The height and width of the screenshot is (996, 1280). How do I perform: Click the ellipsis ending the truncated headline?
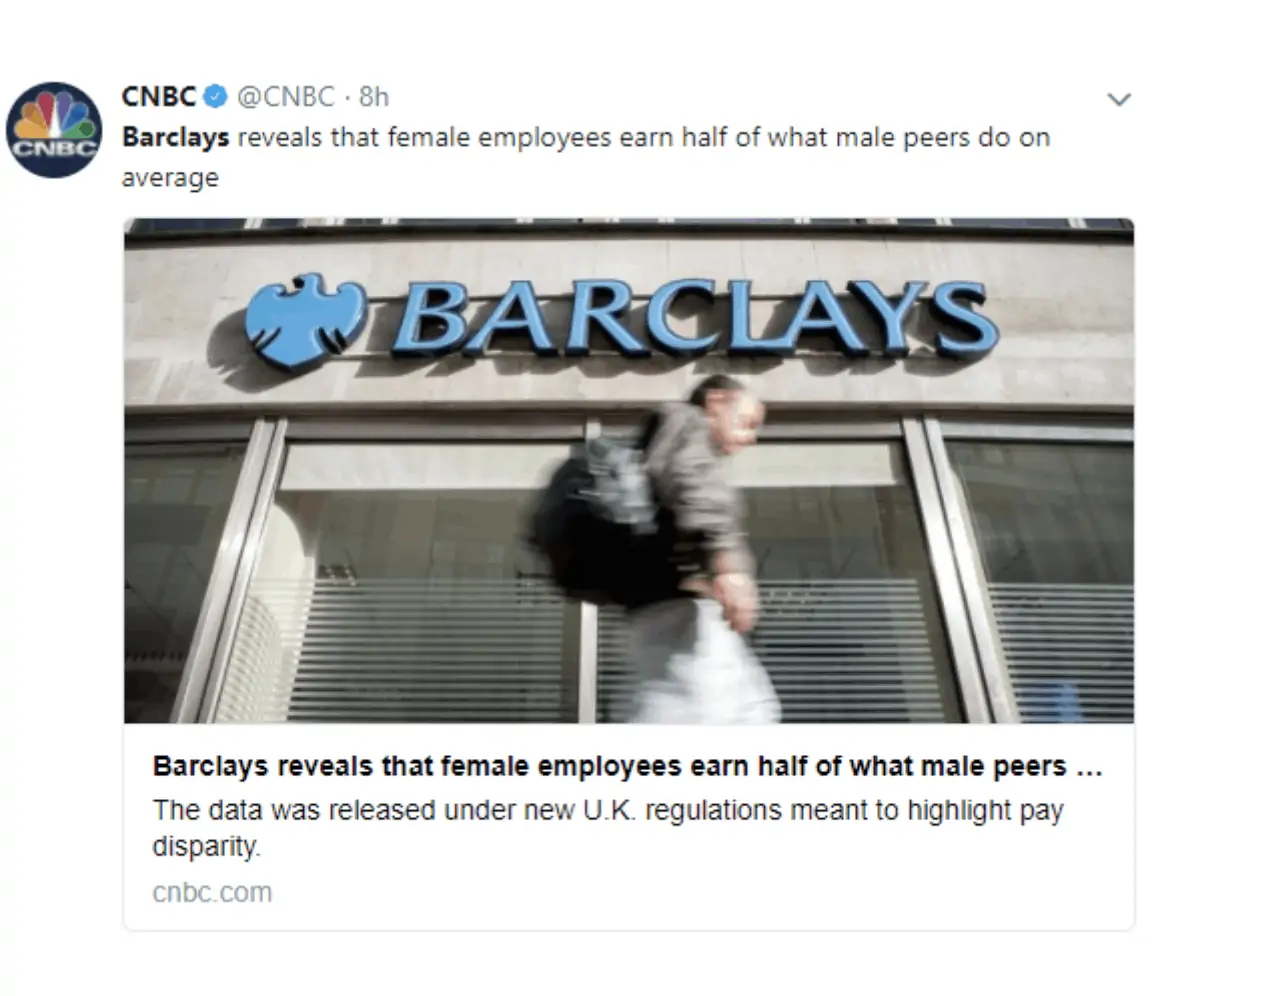click(1089, 768)
